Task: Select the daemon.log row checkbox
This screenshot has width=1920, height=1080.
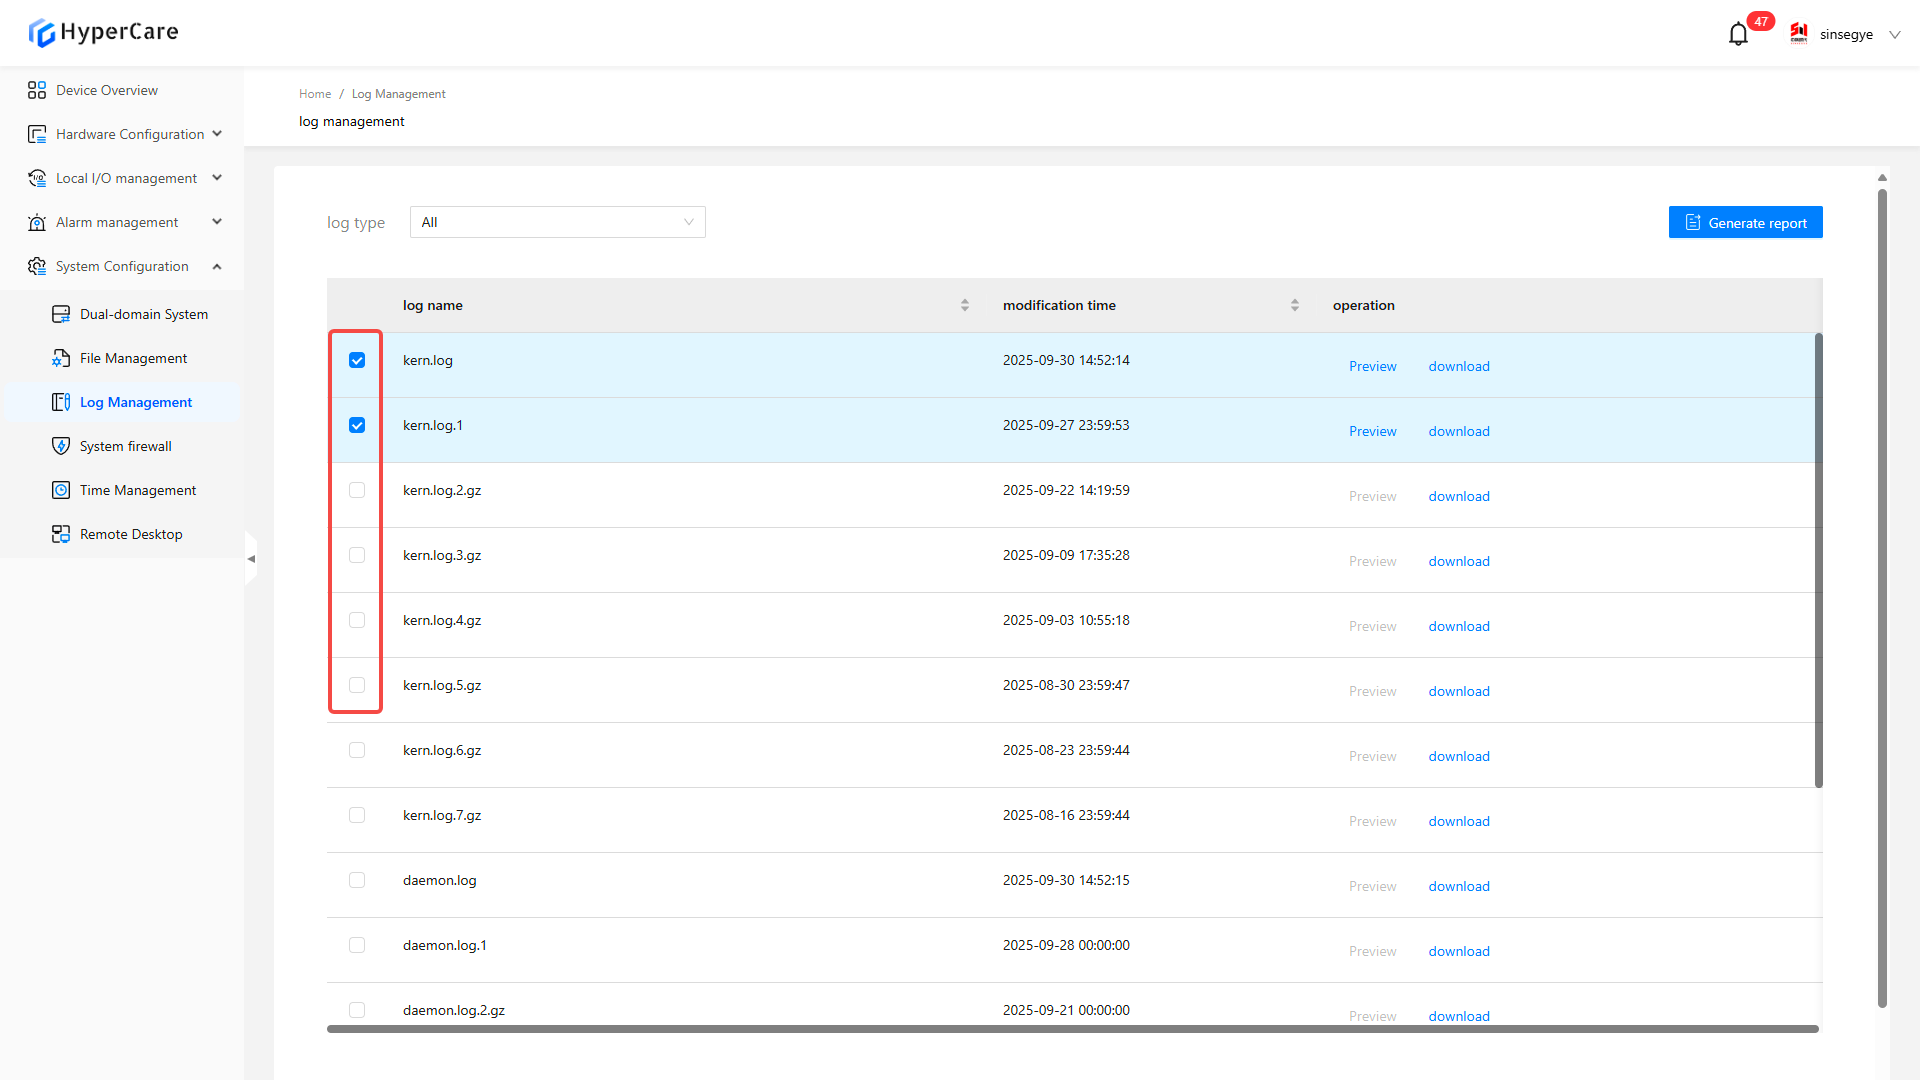Action: tap(357, 880)
